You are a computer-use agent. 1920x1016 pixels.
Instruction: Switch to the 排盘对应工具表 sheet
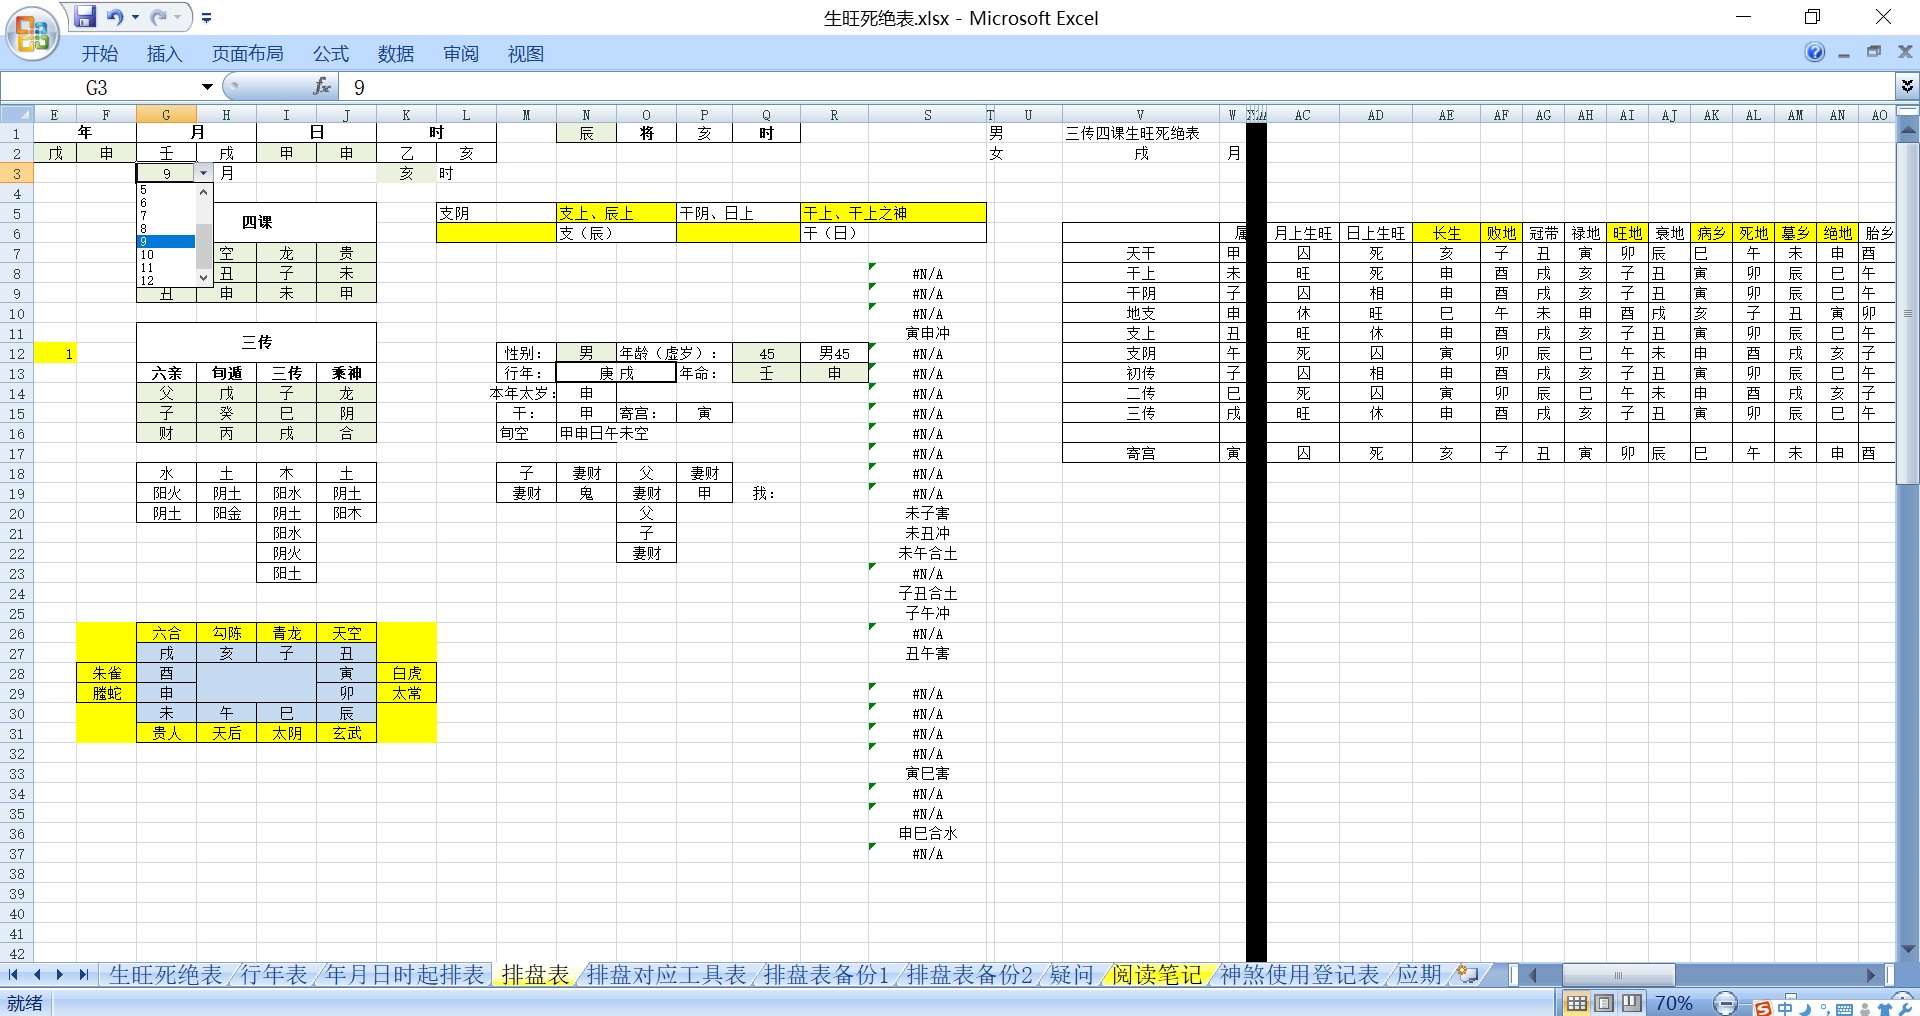pyautogui.click(x=666, y=974)
